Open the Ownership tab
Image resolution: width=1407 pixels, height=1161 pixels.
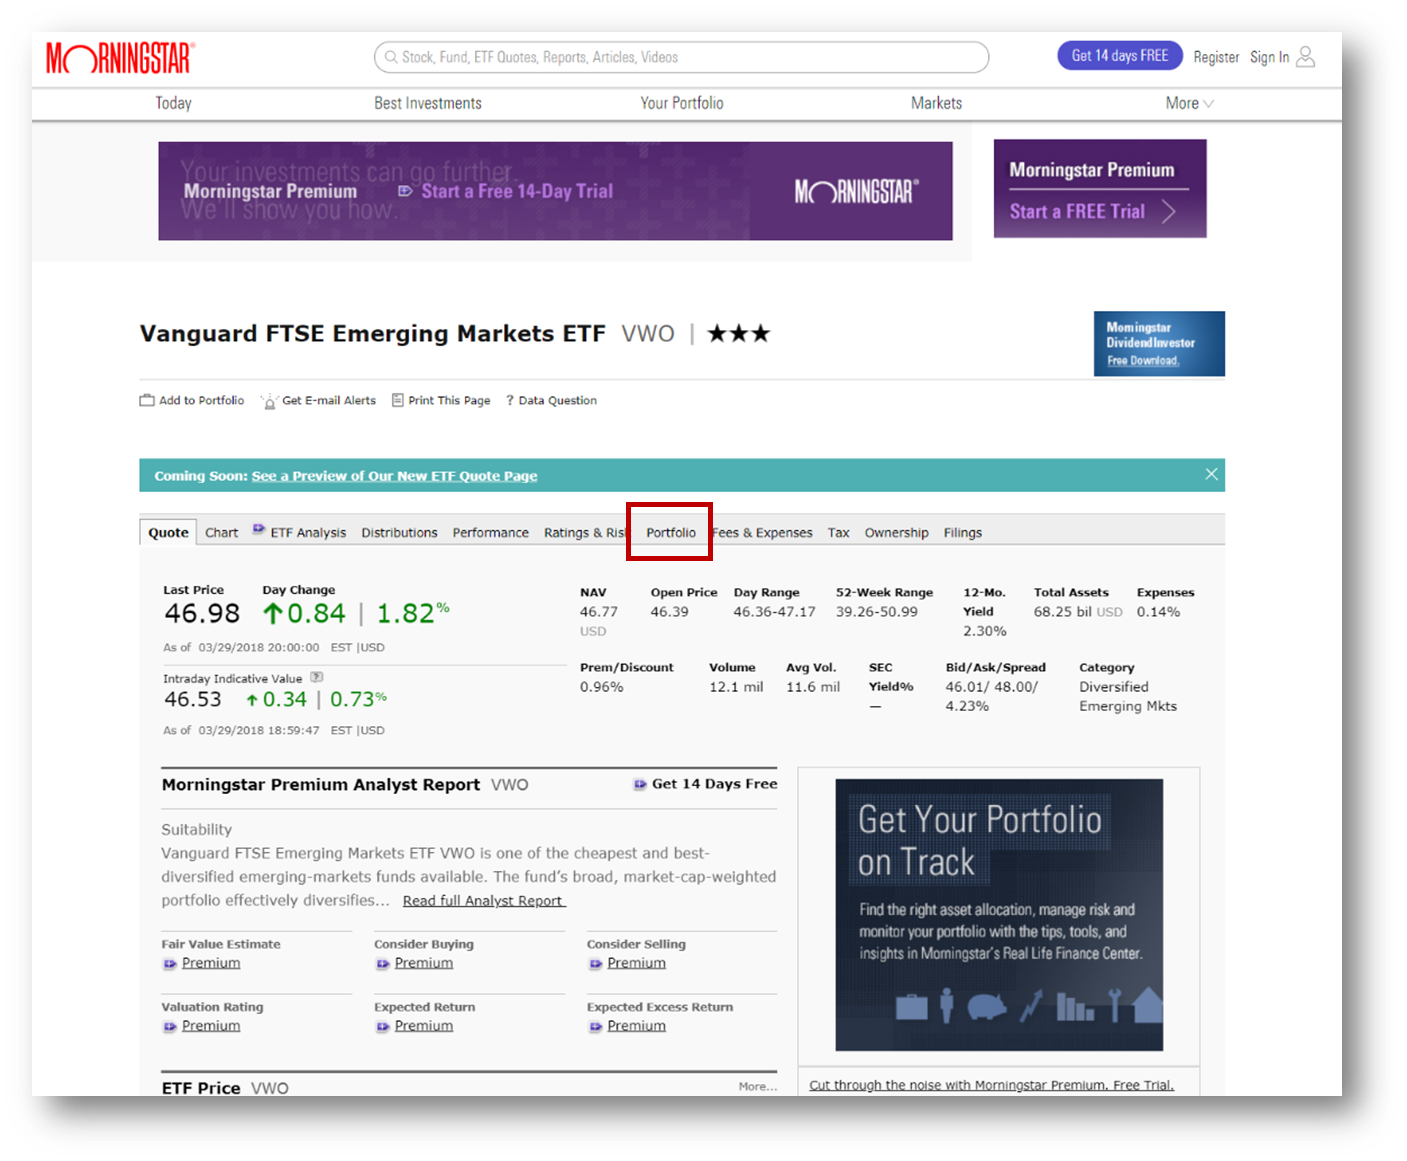coord(896,533)
